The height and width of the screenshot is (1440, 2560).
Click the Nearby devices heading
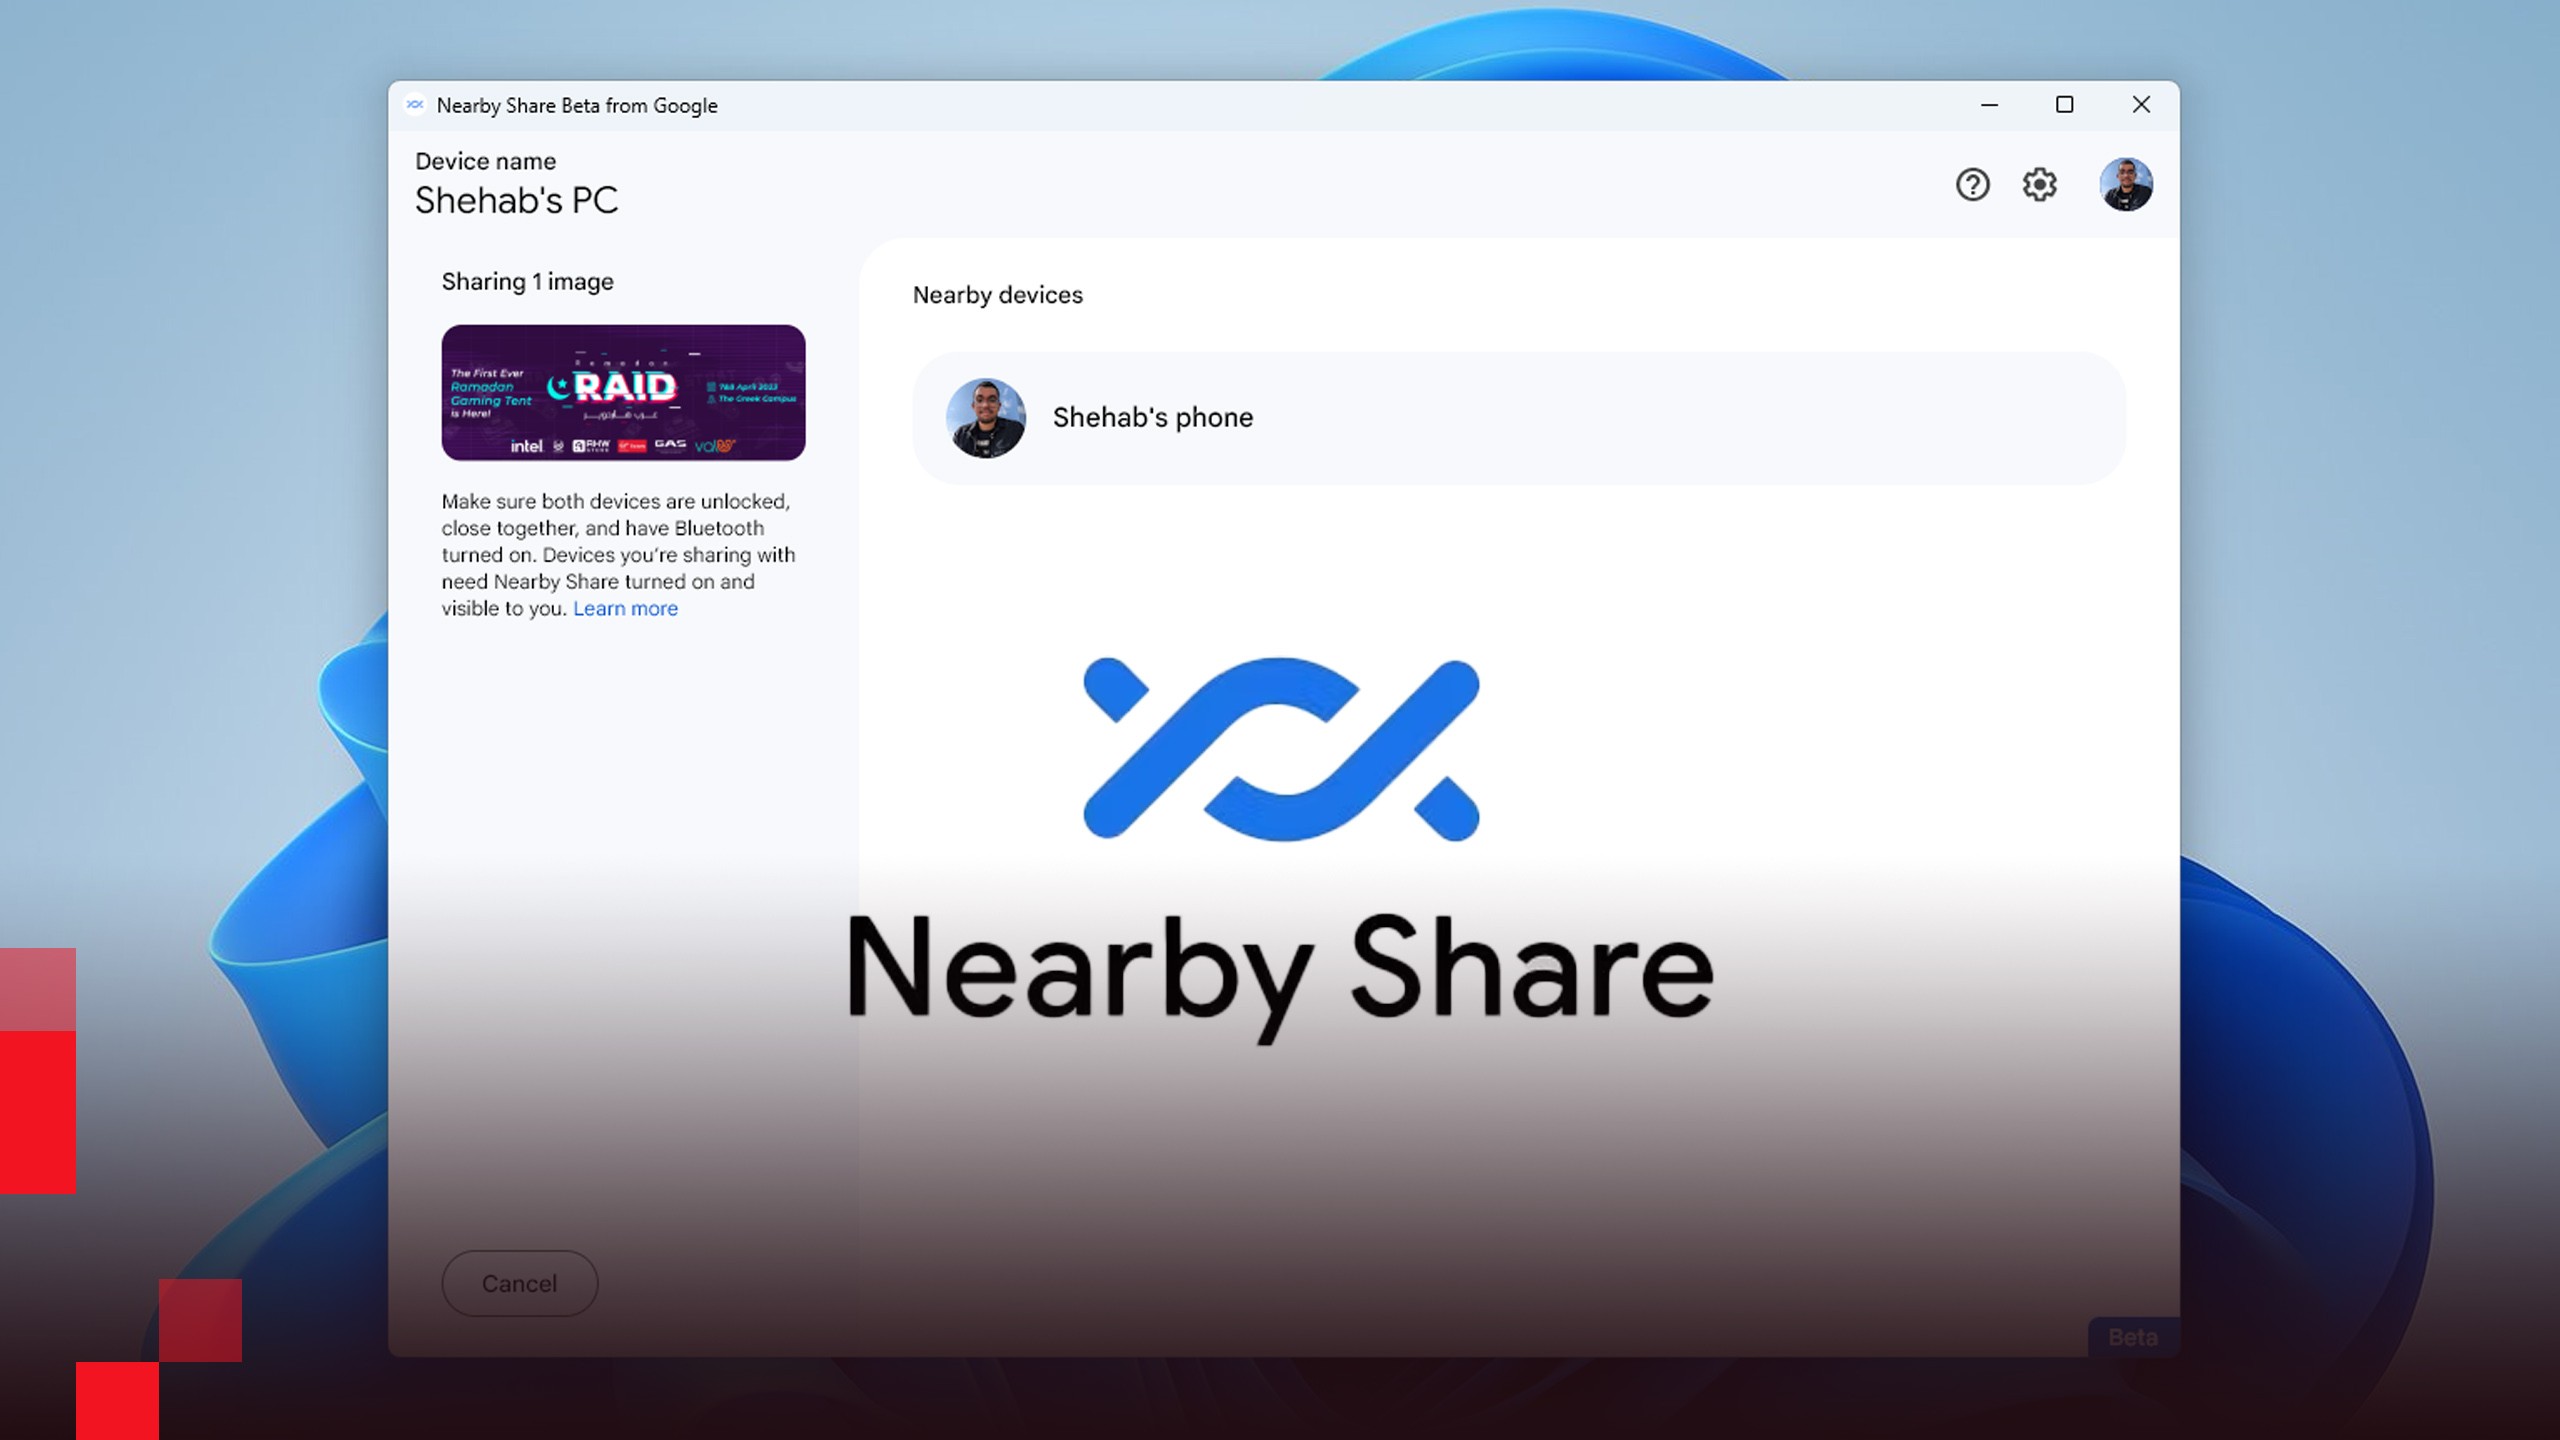(x=997, y=295)
